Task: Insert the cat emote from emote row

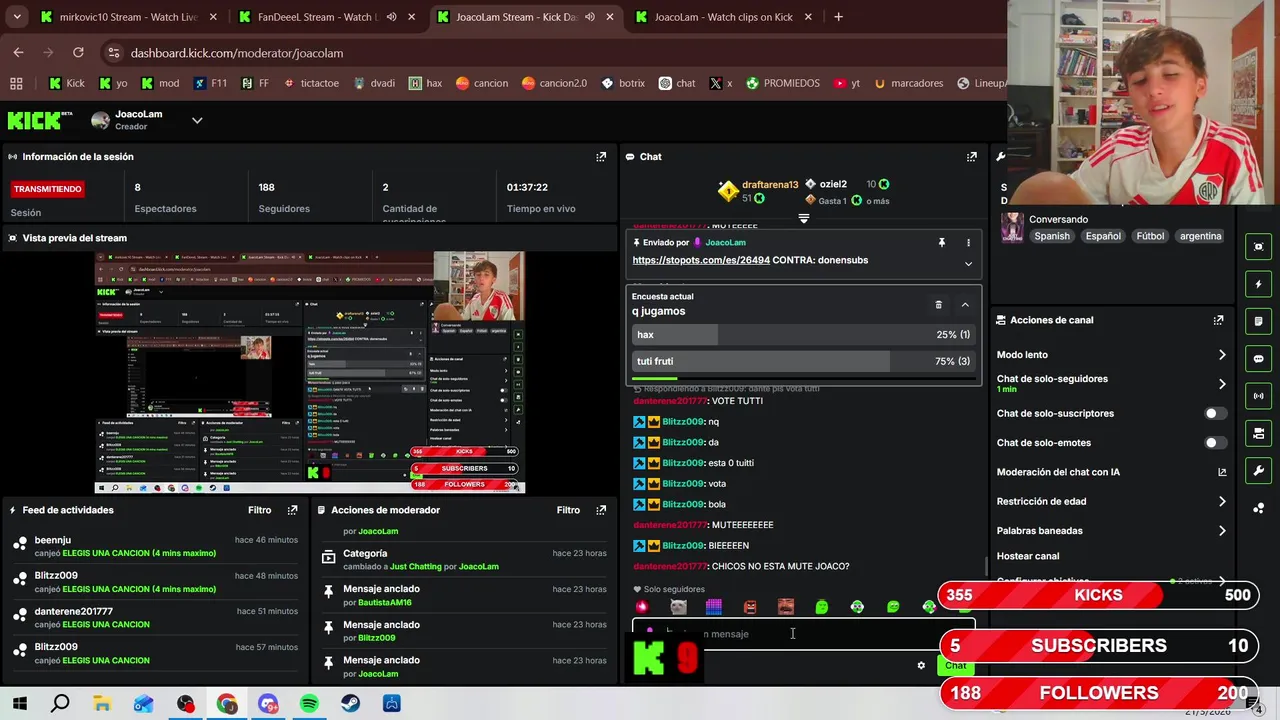Action: (678, 607)
